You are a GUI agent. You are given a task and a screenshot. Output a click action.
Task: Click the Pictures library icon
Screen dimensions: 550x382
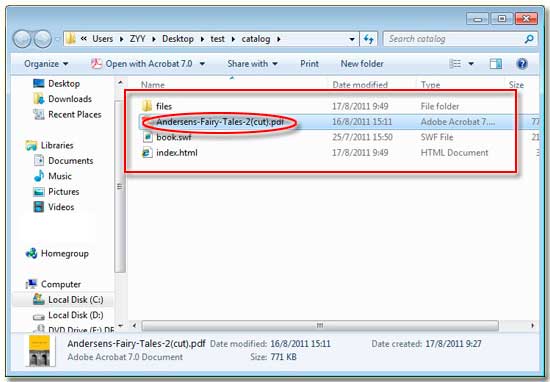[x=39, y=192]
